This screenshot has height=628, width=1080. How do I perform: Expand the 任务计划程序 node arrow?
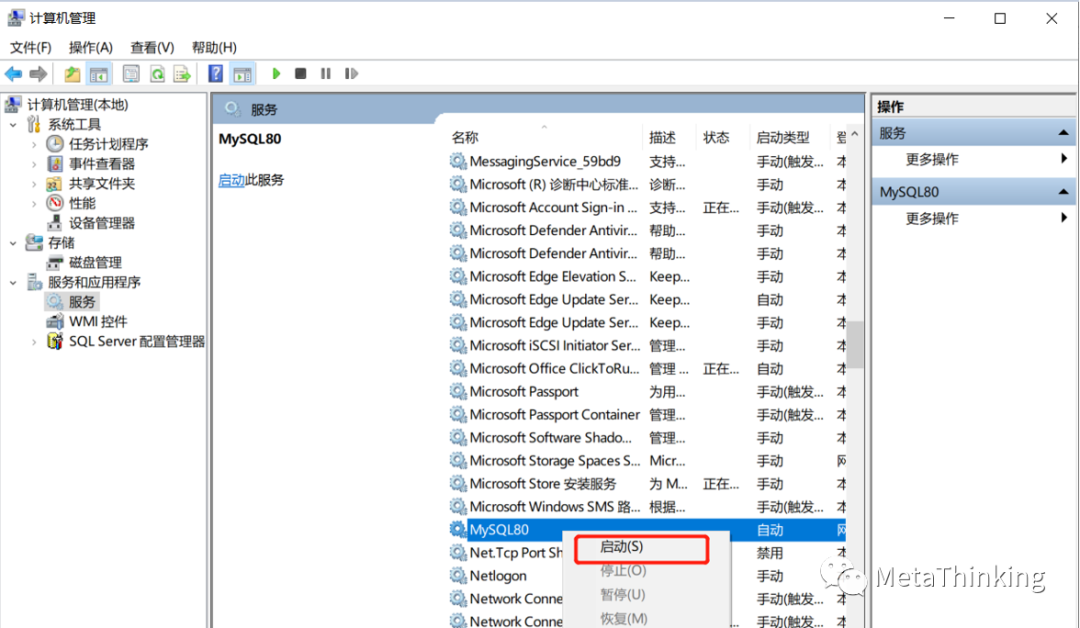34,145
